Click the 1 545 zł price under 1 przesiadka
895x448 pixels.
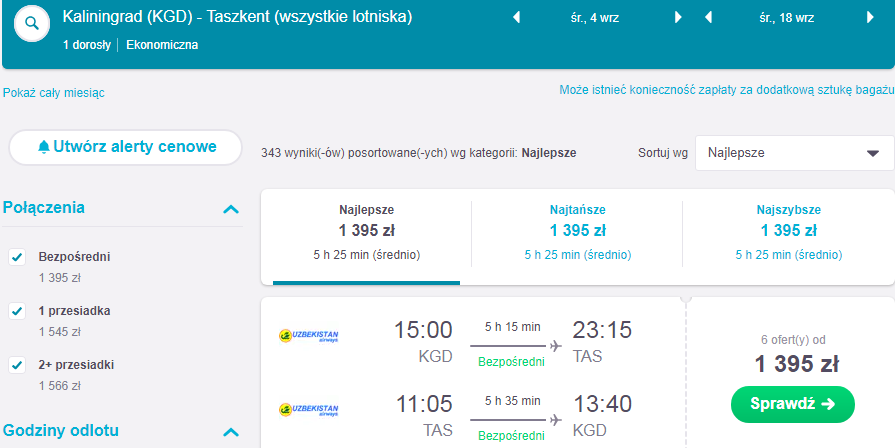point(60,332)
